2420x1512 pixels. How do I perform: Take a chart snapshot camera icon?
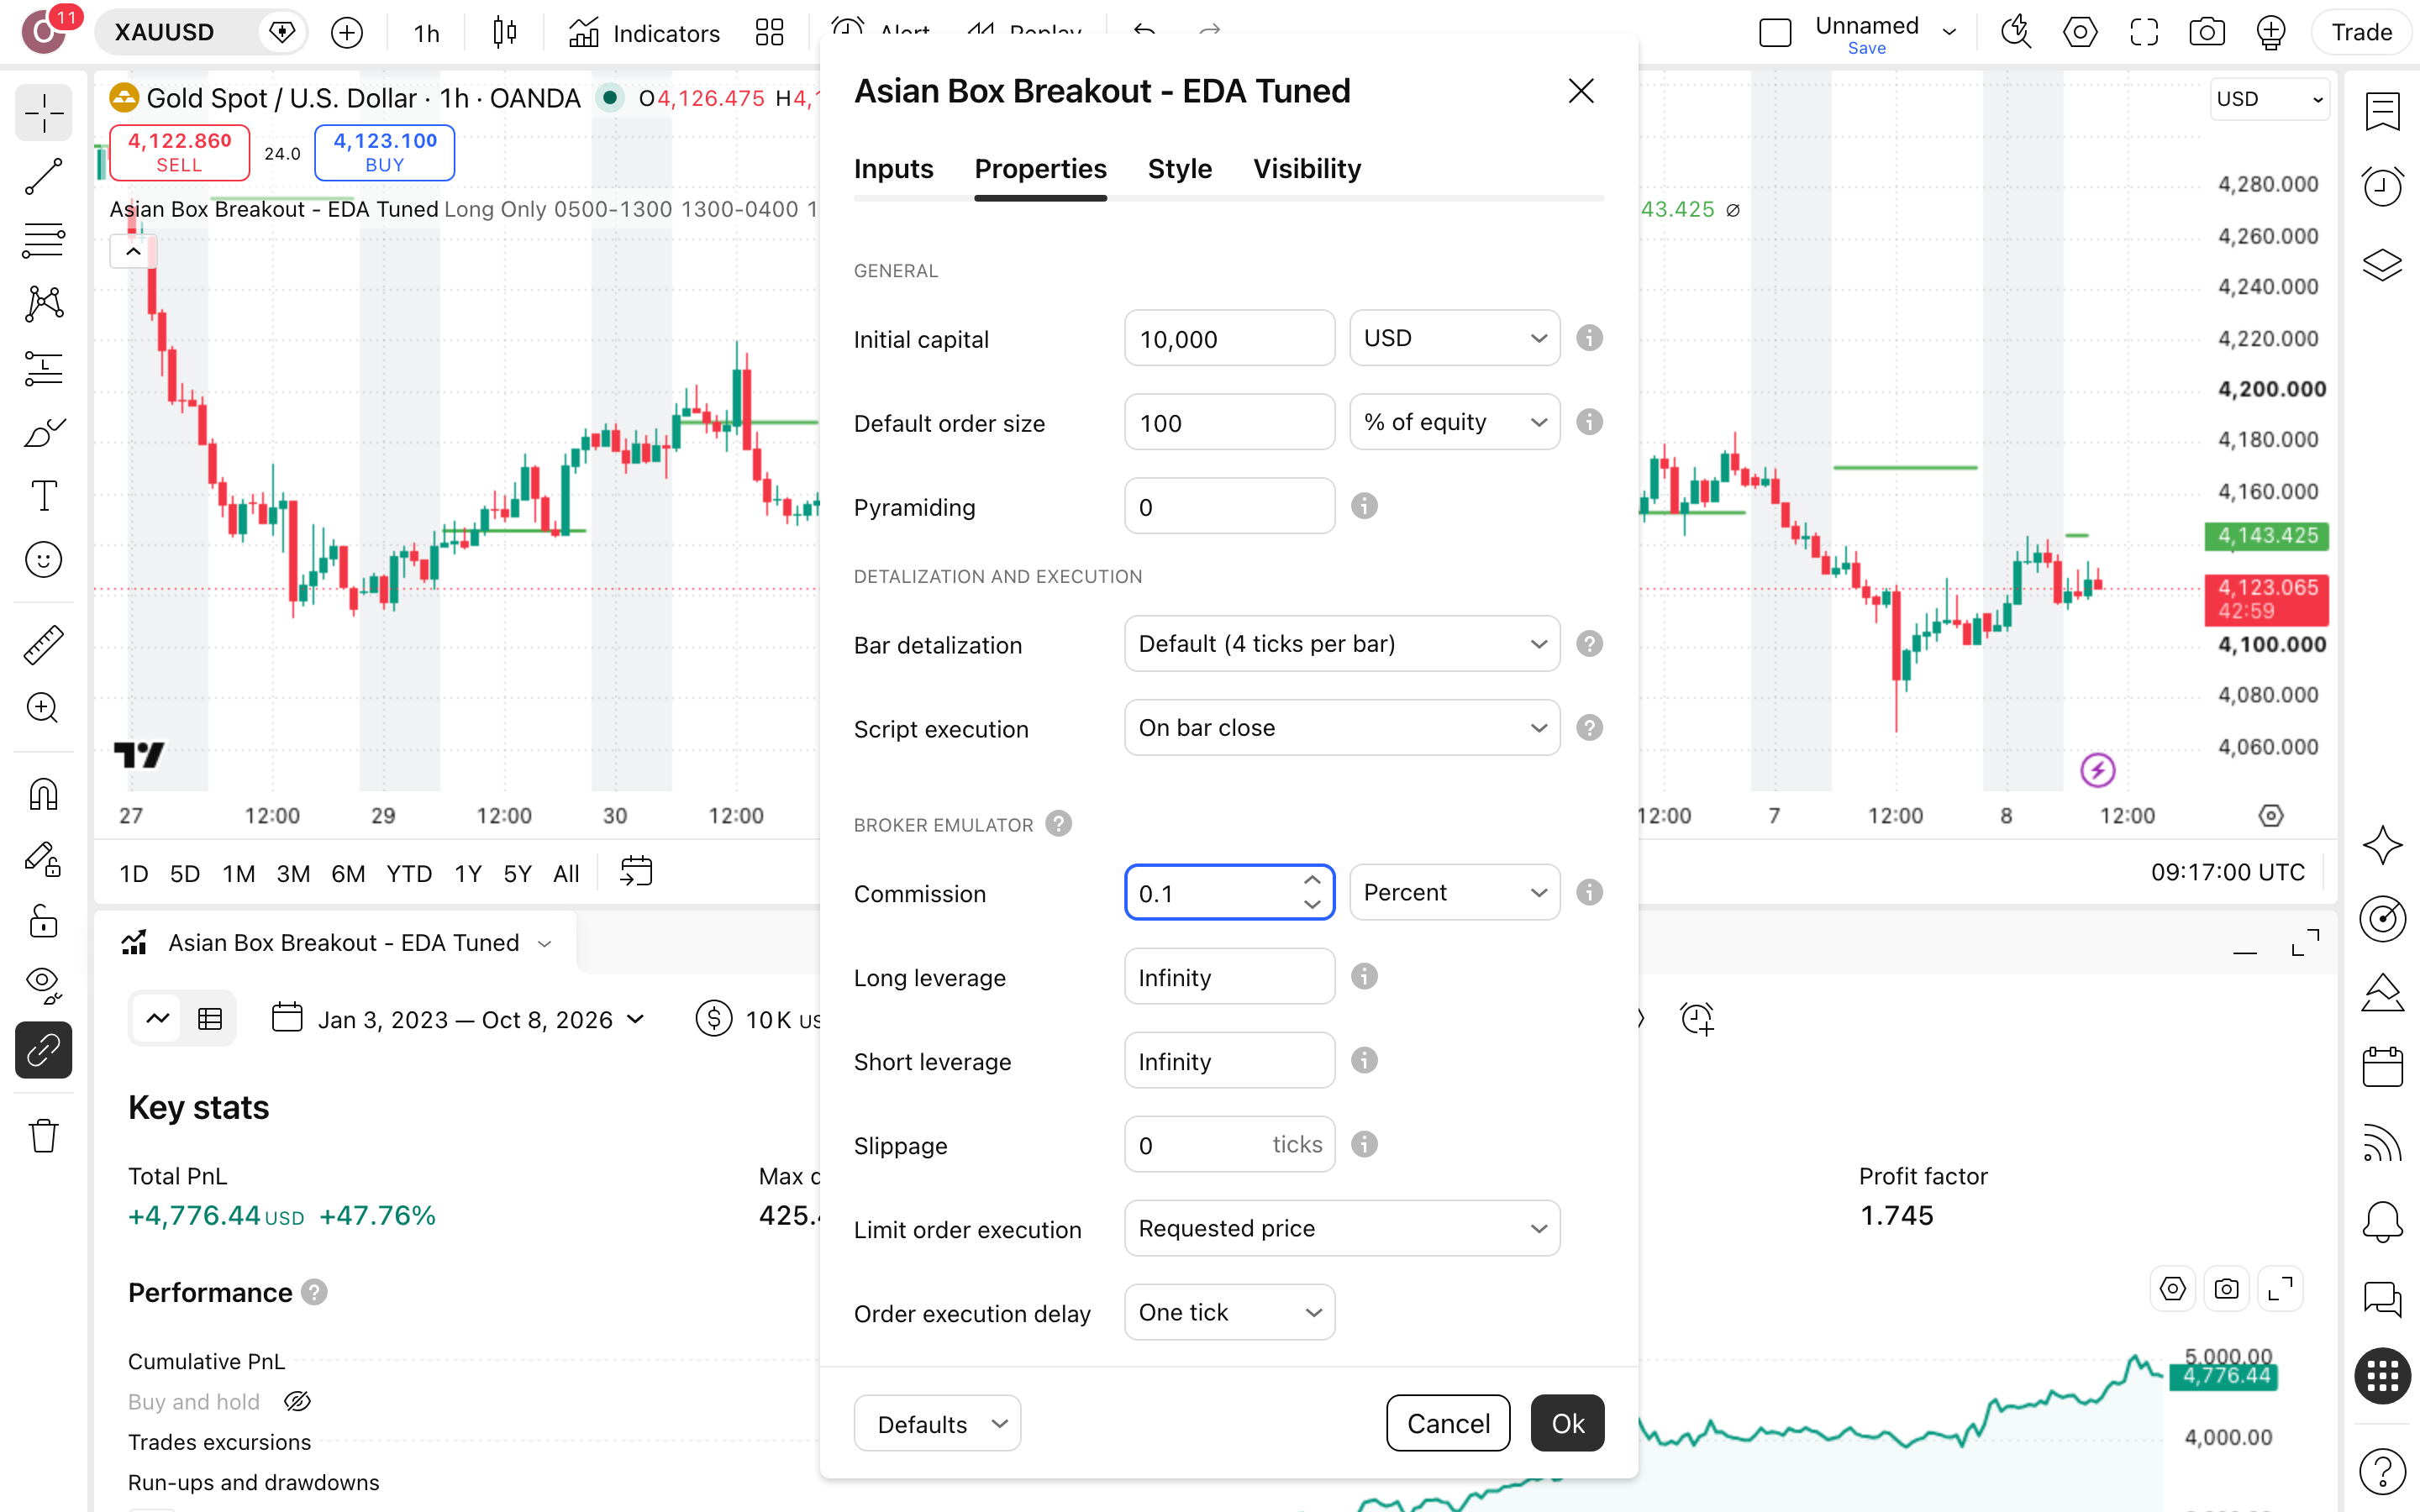point(2207,33)
